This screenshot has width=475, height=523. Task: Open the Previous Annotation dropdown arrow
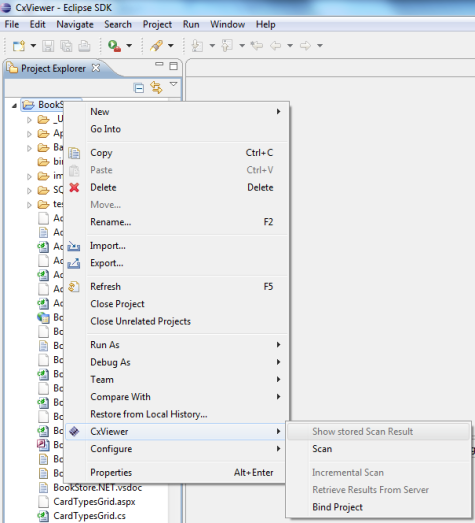click(242, 45)
